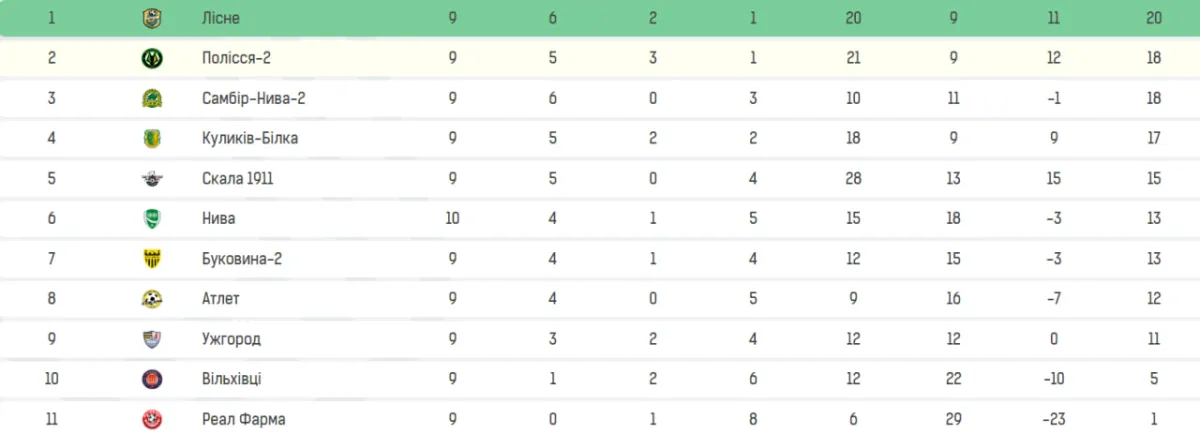1200x434 pixels.
Task: Select the Реал Фарма team name
Action: [x=244, y=420]
